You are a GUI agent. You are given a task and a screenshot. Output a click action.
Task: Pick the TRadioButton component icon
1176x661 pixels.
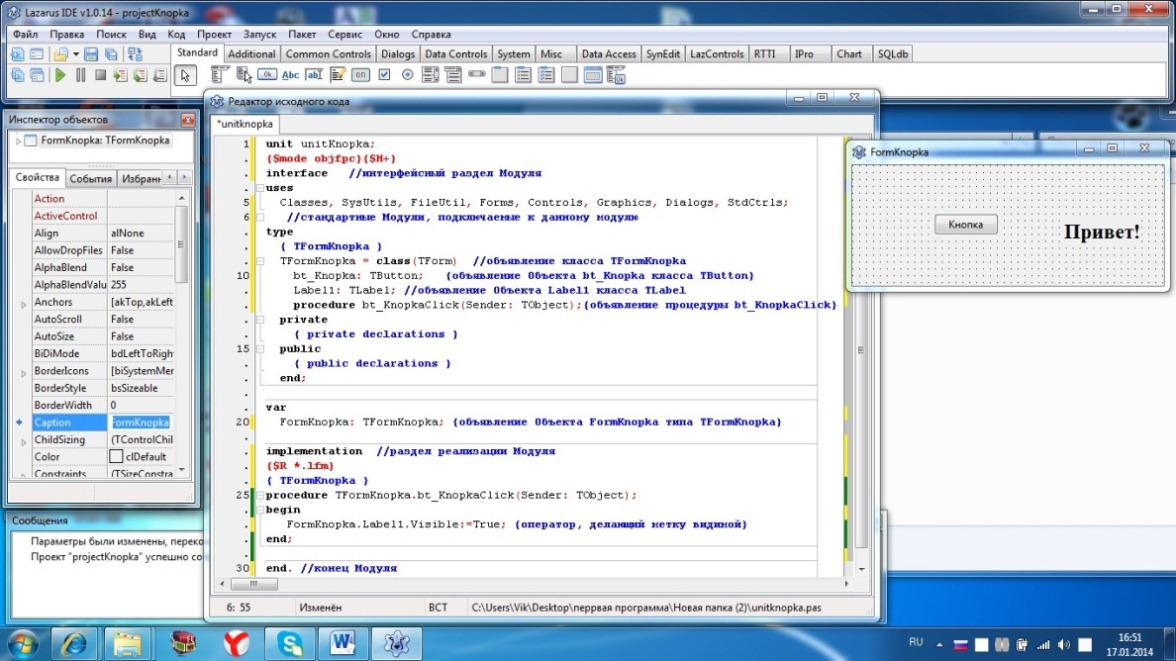coord(407,75)
